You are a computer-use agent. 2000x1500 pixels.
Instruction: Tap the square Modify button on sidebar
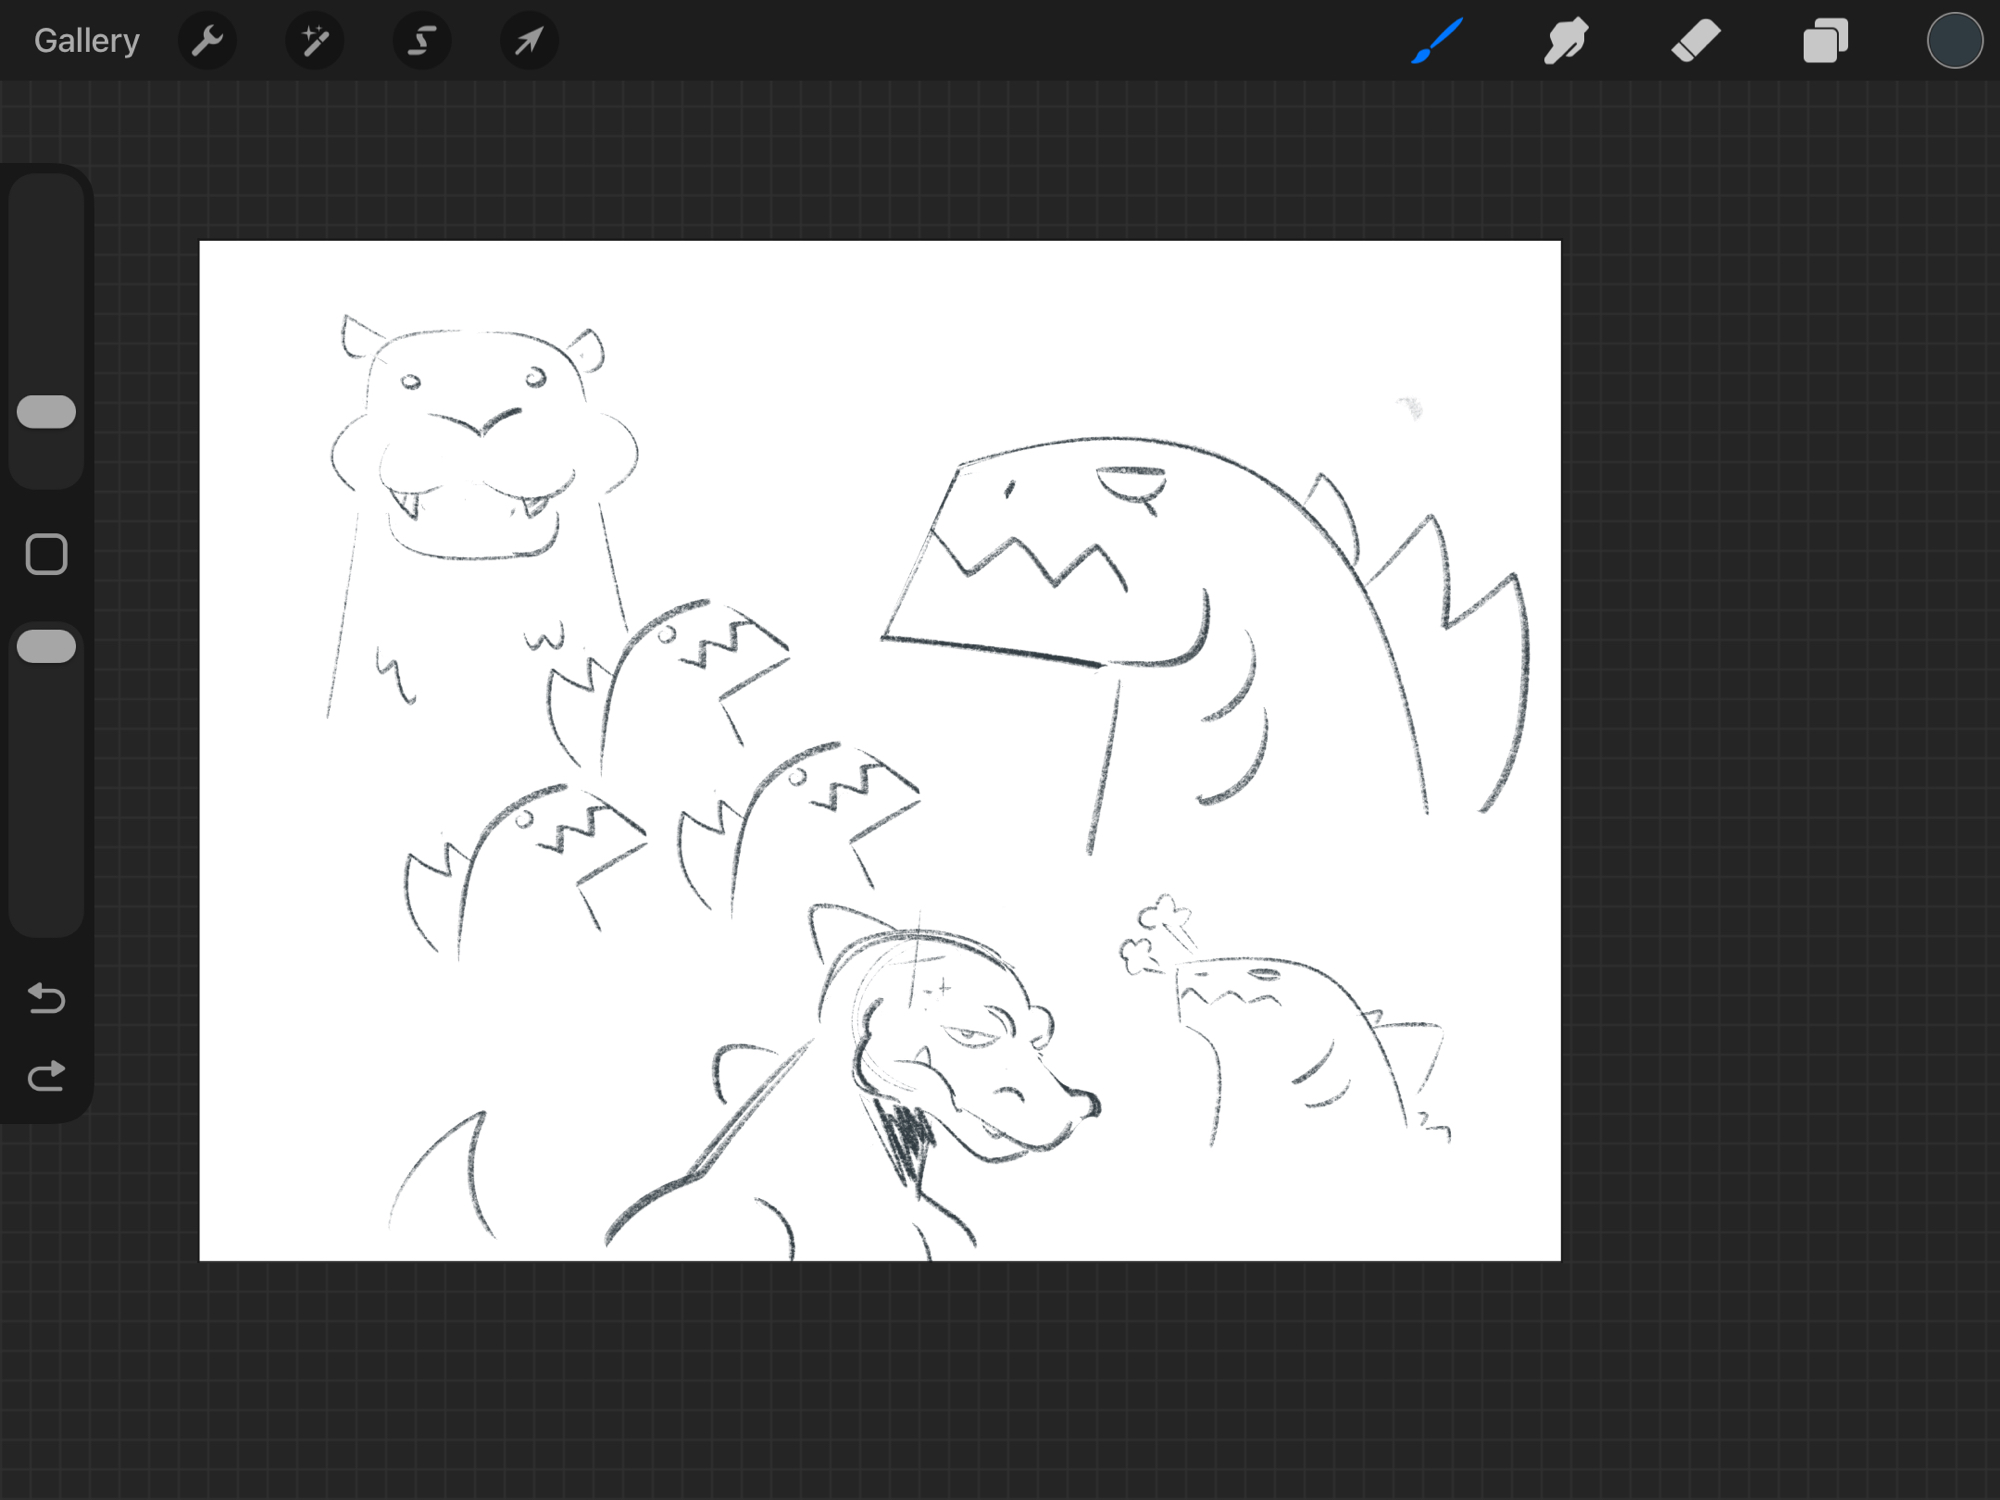point(47,554)
